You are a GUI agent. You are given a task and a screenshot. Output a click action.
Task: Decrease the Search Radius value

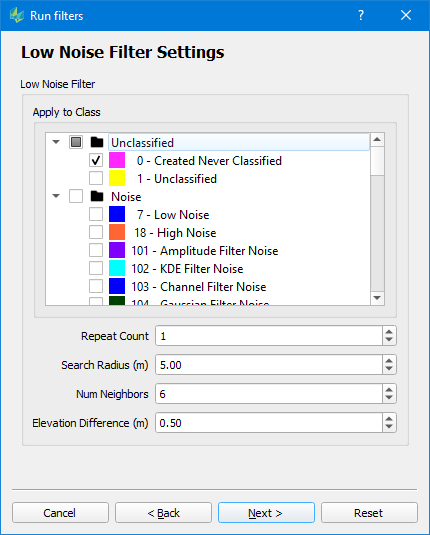(389, 369)
